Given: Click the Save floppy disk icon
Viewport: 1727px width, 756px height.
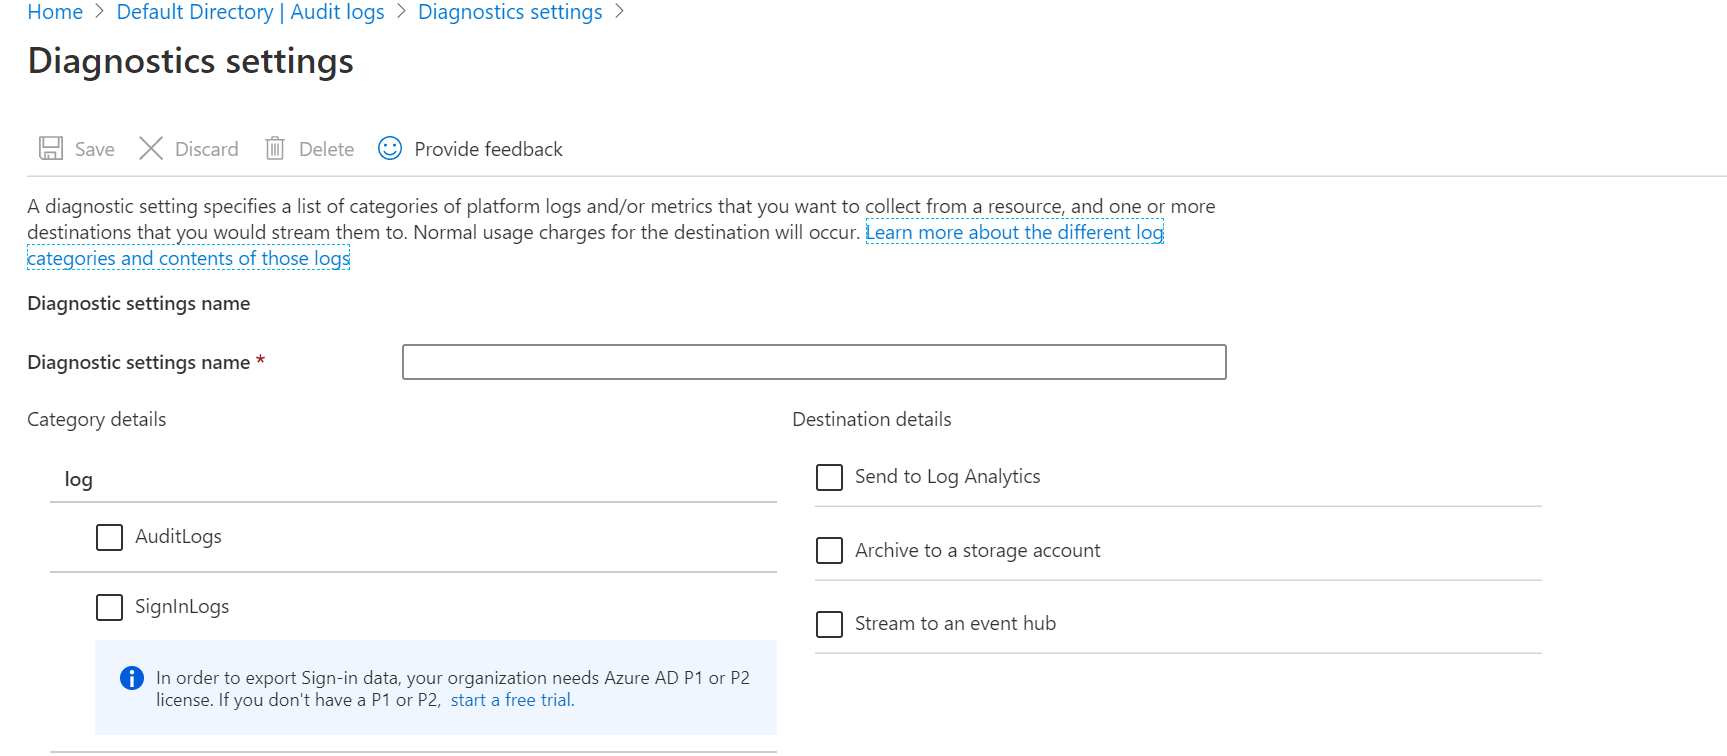Looking at the screenshot, I should point(51,149).
